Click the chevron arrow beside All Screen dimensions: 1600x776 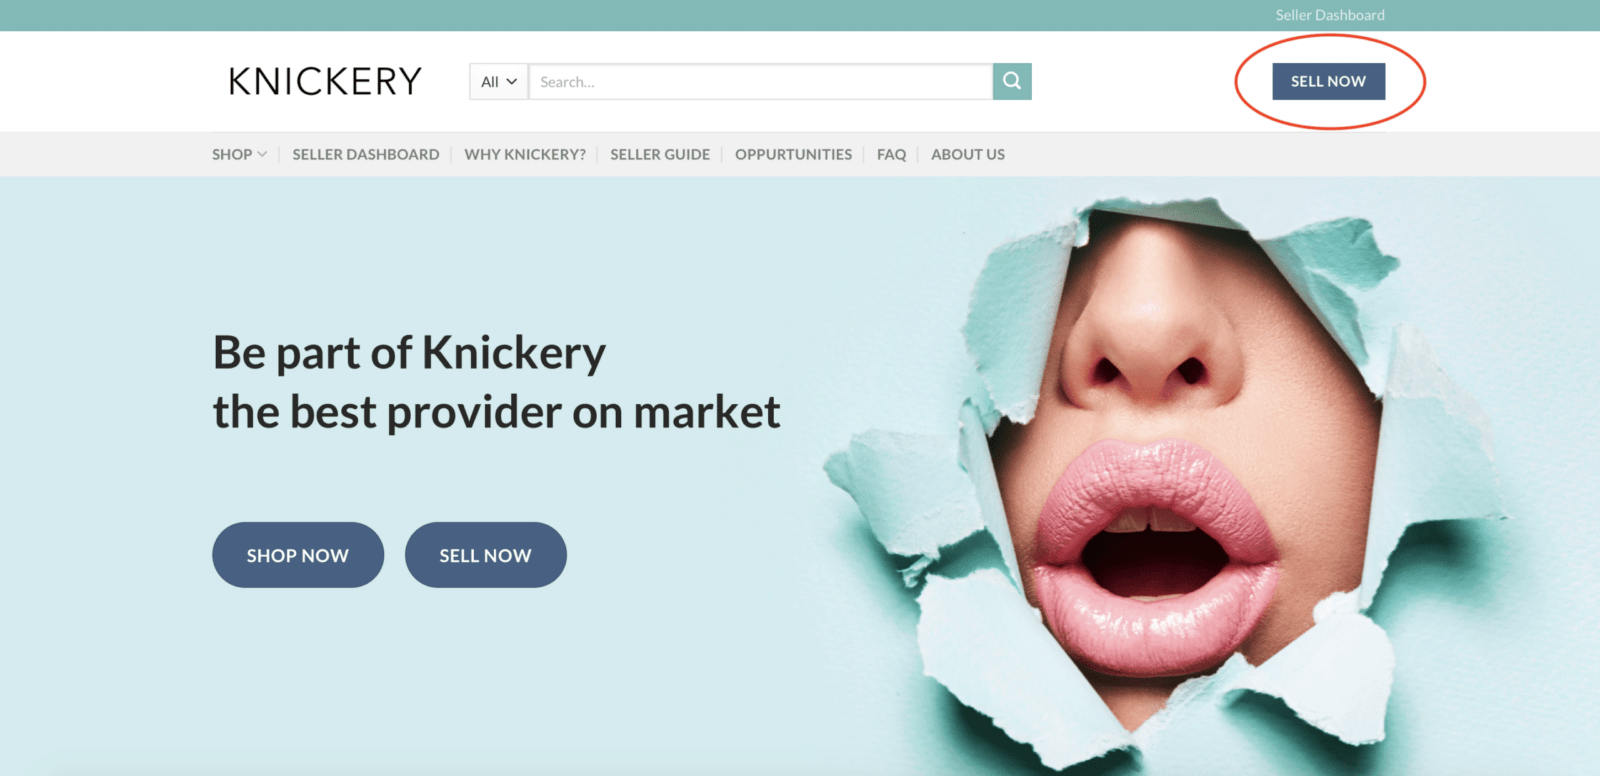512,82
